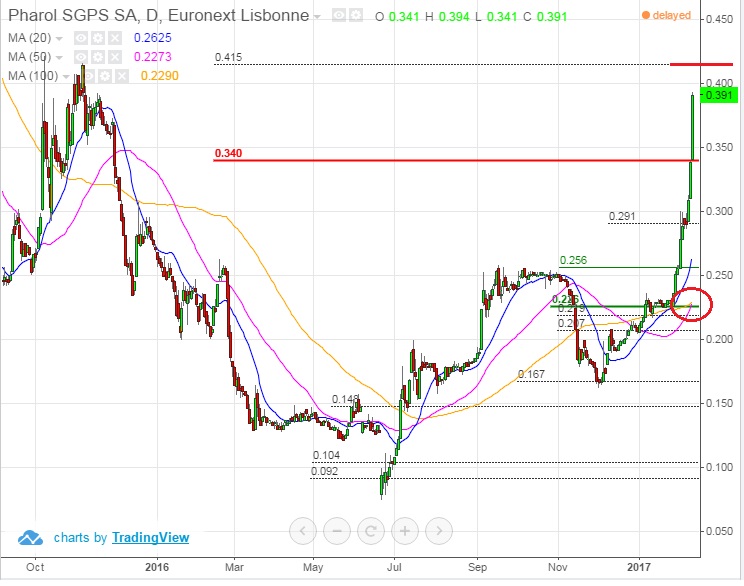744x586 pixels.
Task: Click the MA (50) value 0.2273
Action: [152, 57]
